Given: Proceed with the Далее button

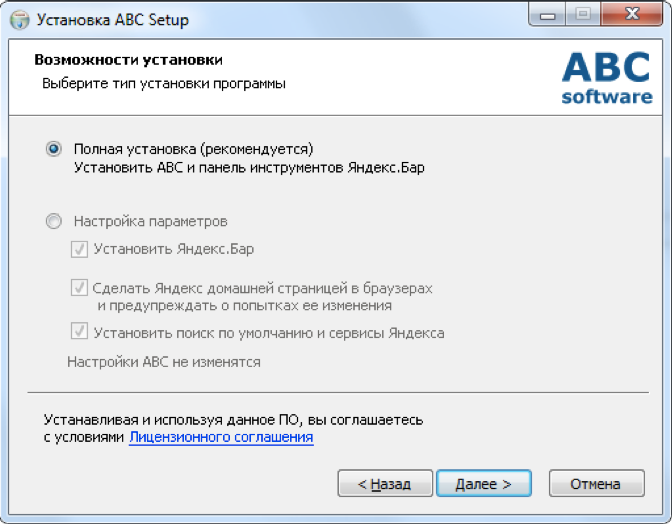Looking at the screenshot, I should [x=483, y=484].
